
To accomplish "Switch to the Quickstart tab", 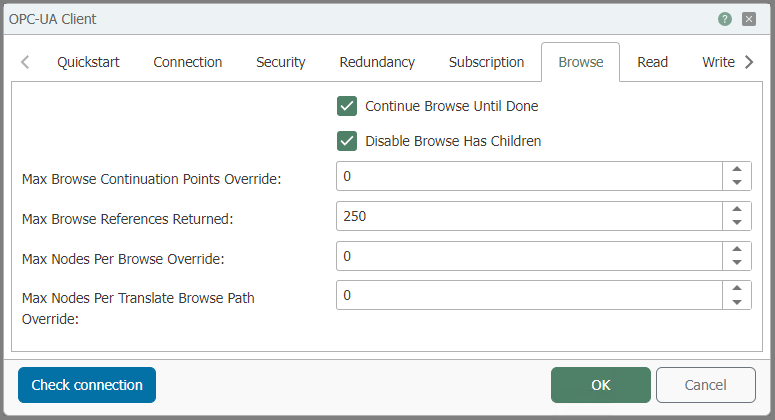I will (x=88, y=62).
